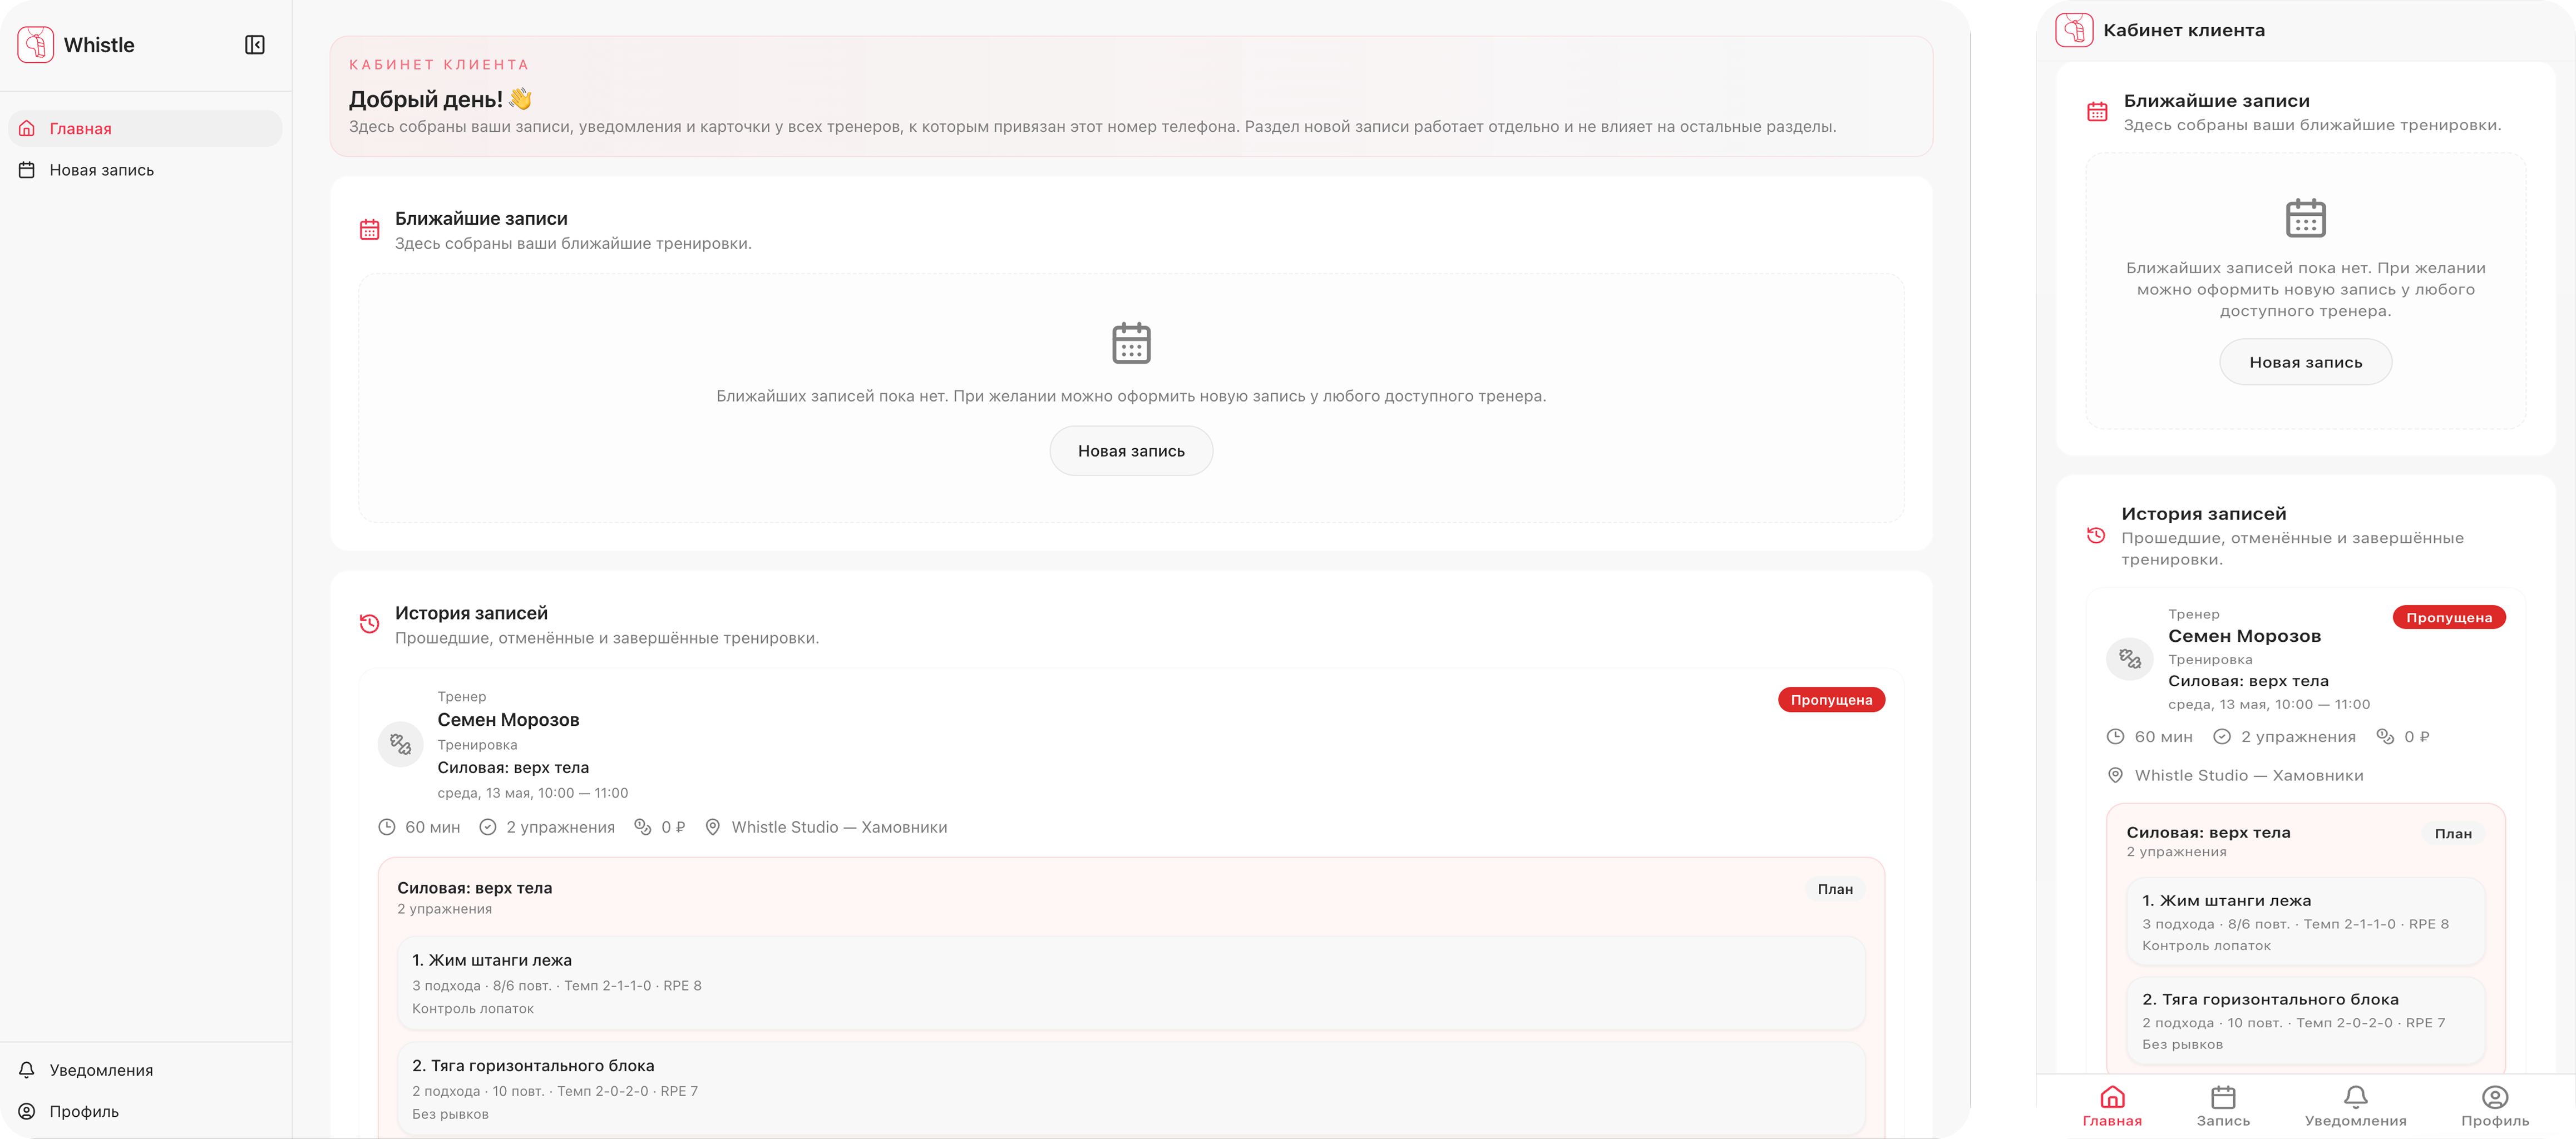Click the home icon beside Главная in sidebar
Image resolution: width=2576 pixels, height=1139 pixels.
click(27, 129)
